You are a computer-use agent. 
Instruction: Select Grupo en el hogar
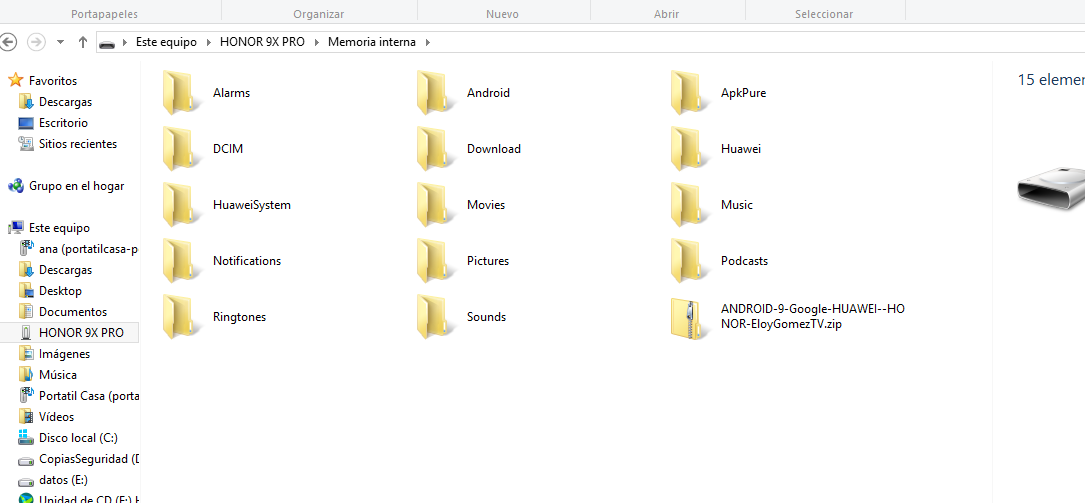tap(76, 186)
